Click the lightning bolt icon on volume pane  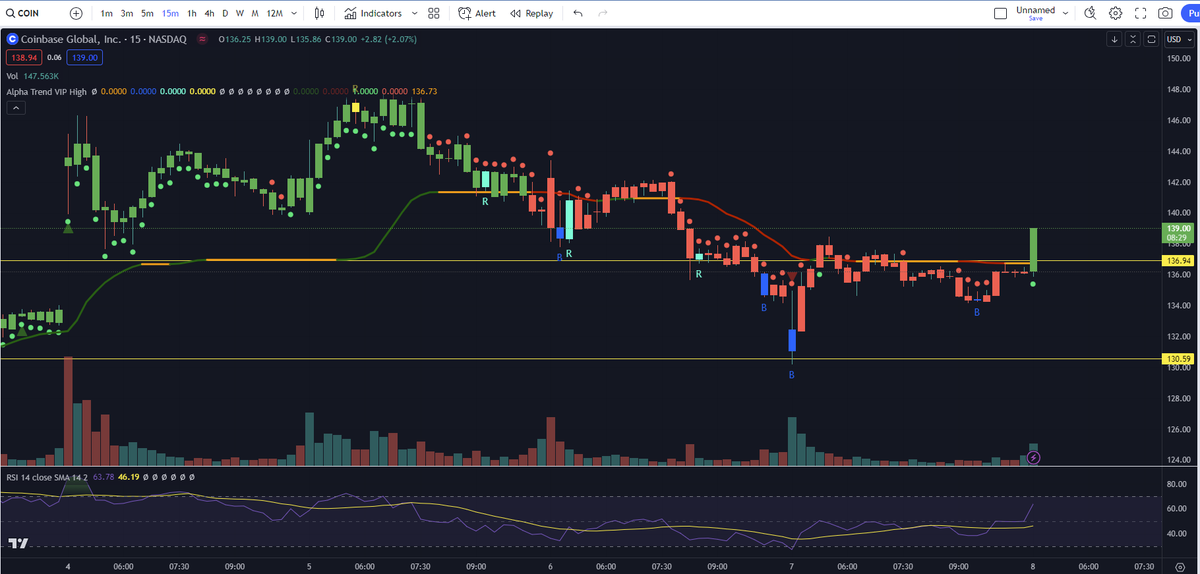[x=1034, y=457]
